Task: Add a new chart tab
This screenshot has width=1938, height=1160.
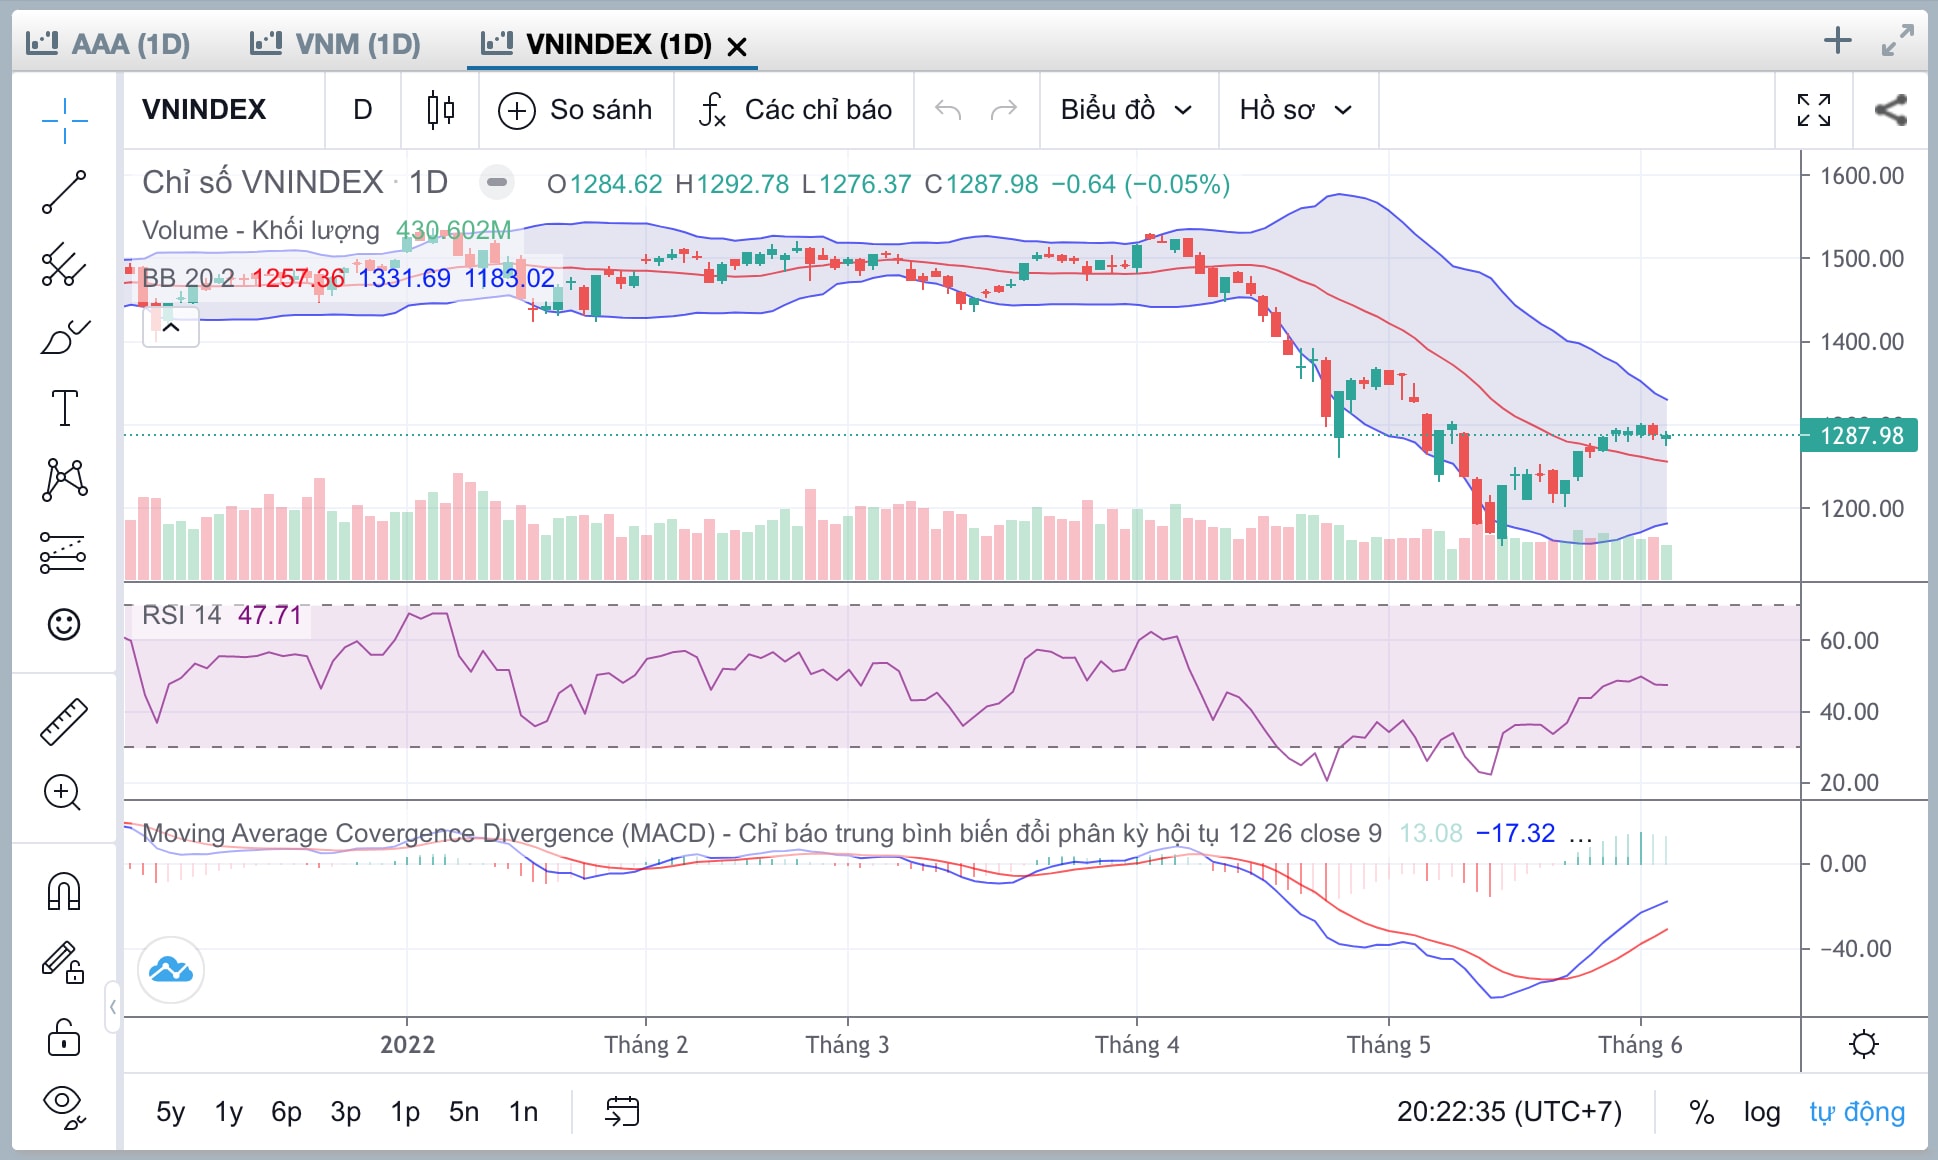Action: point(1837,41)
